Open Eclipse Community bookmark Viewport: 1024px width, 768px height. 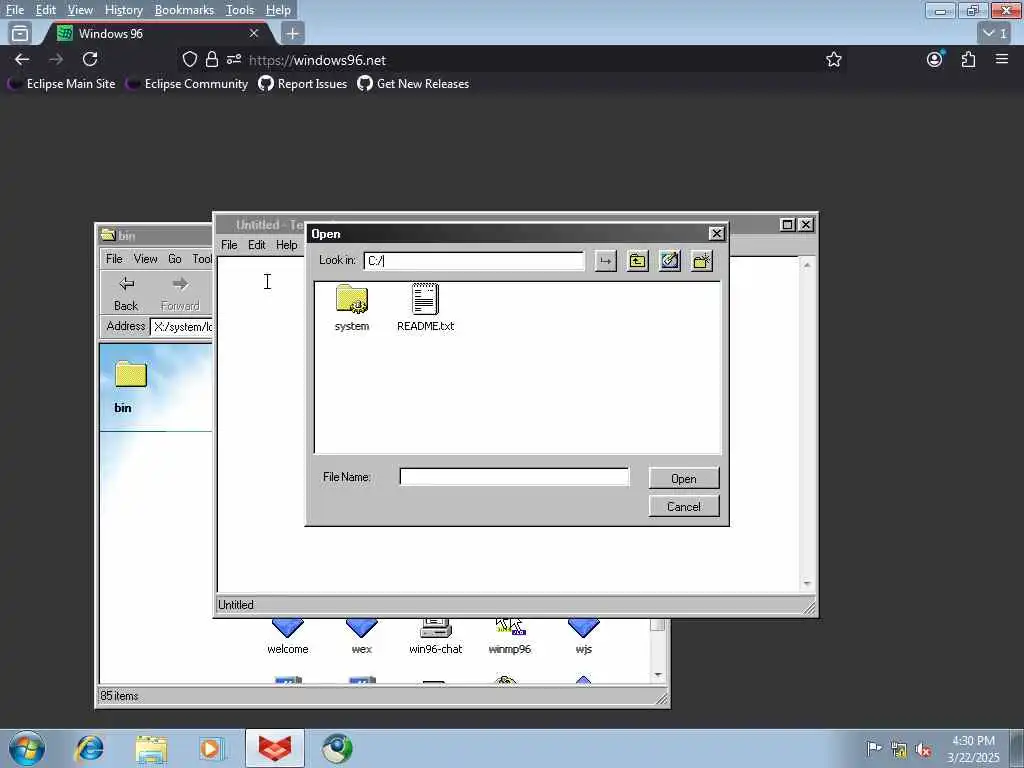[187, 84]
